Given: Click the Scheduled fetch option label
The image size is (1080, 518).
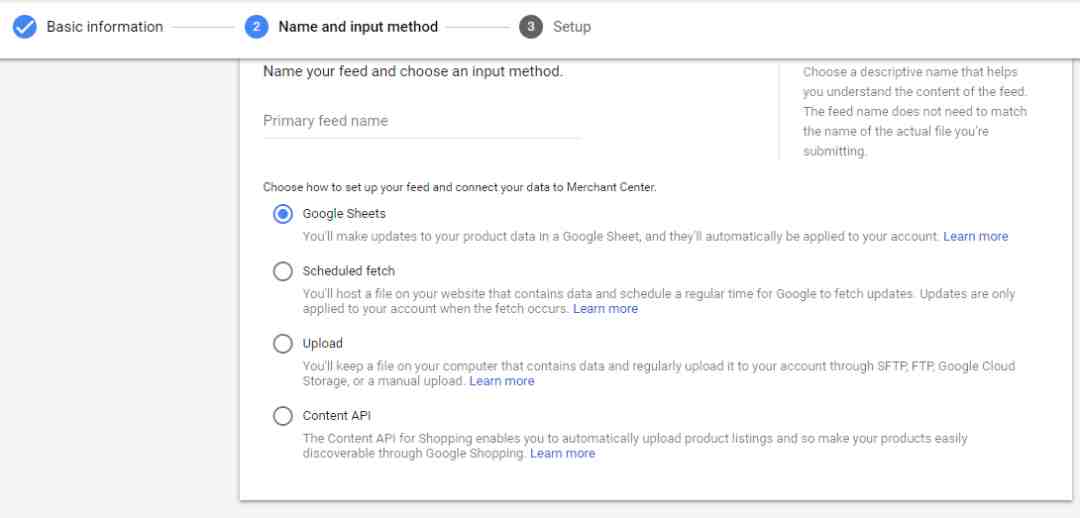Looking at the screenshot, I should [349, 271].
